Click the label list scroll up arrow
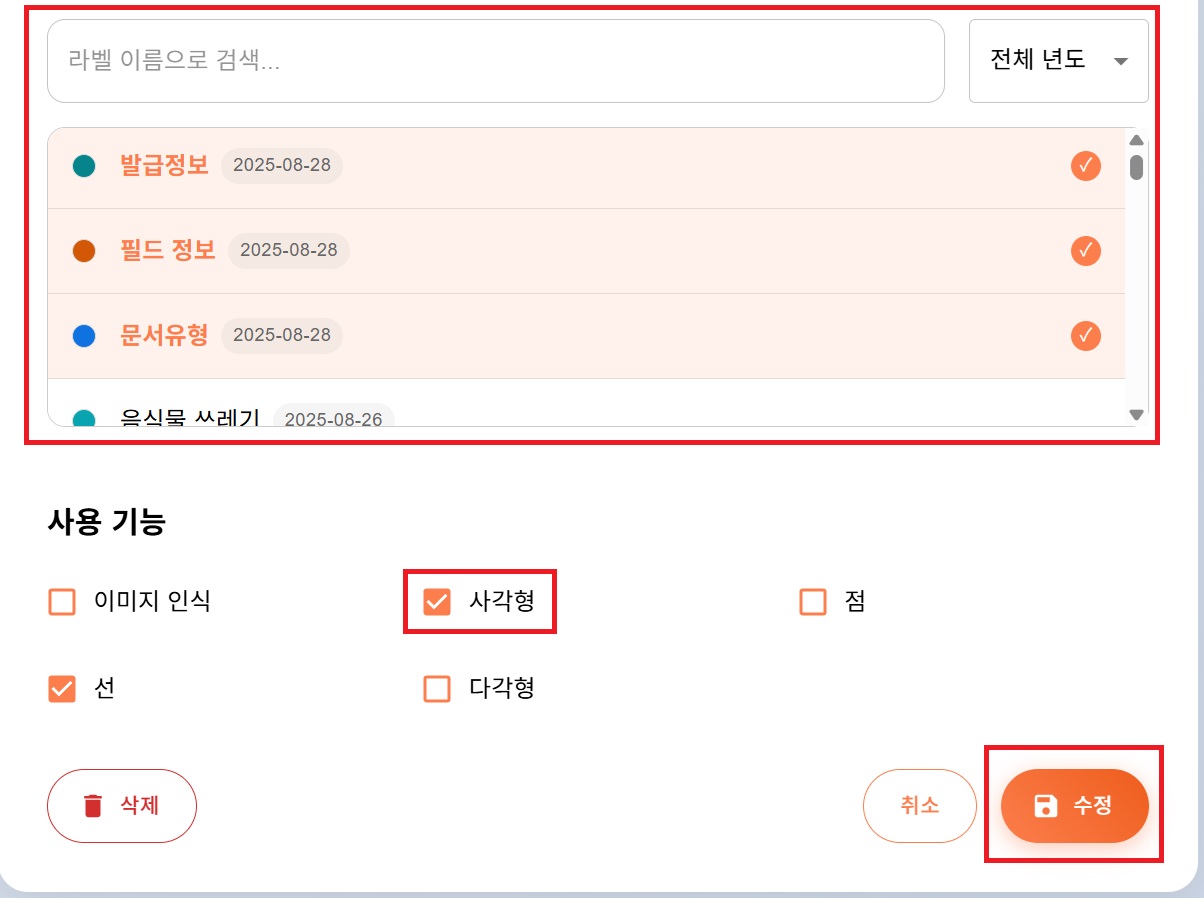1204x898 pixels. (x=1136, y=139)
